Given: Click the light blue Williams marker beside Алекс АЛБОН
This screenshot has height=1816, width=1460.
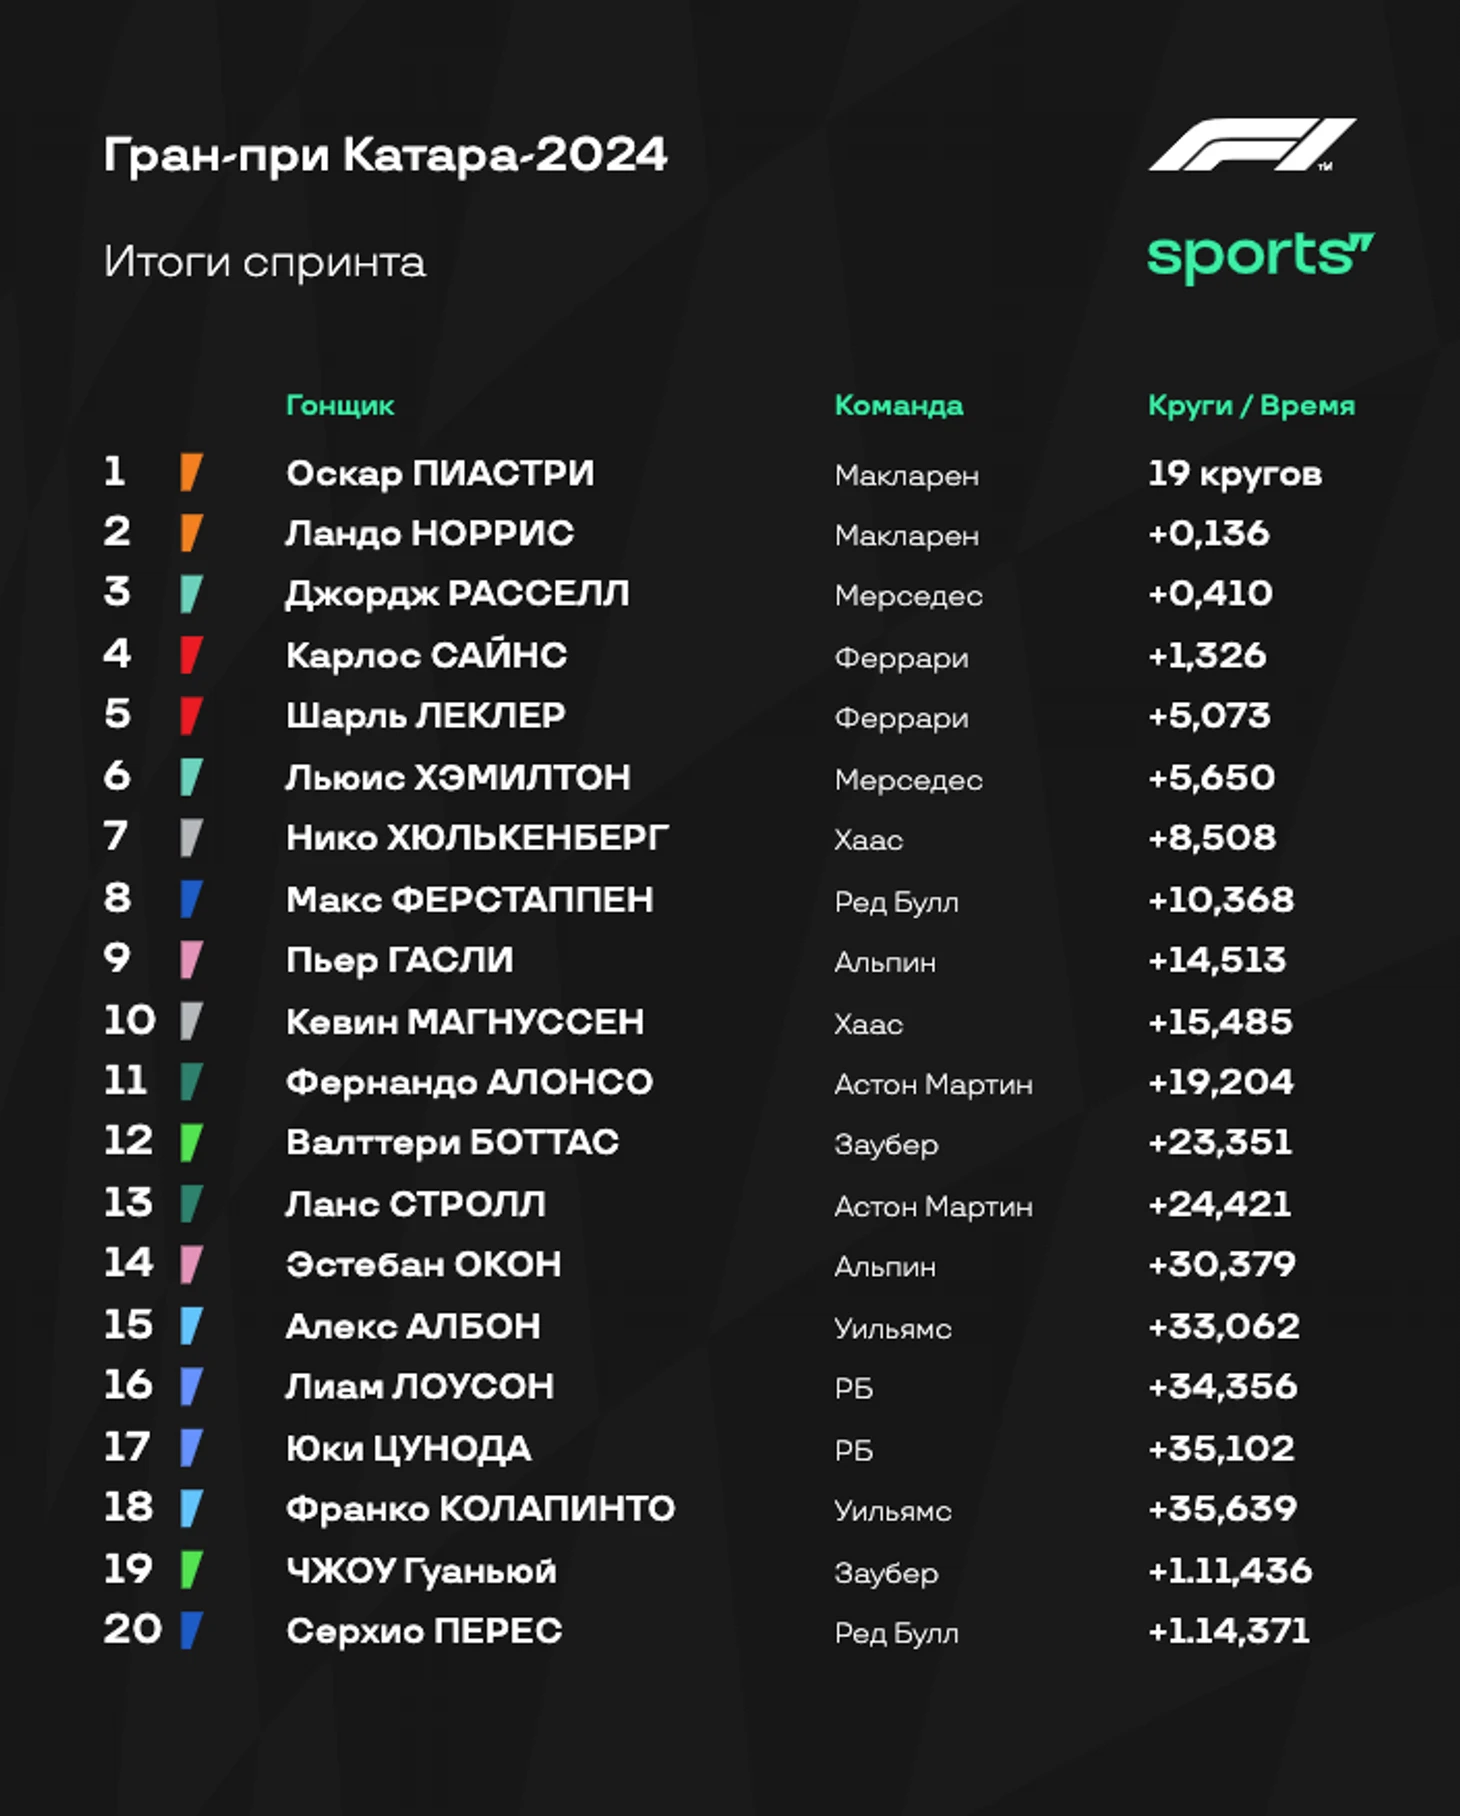Looking at the screenshot, I should point(191,1326).
